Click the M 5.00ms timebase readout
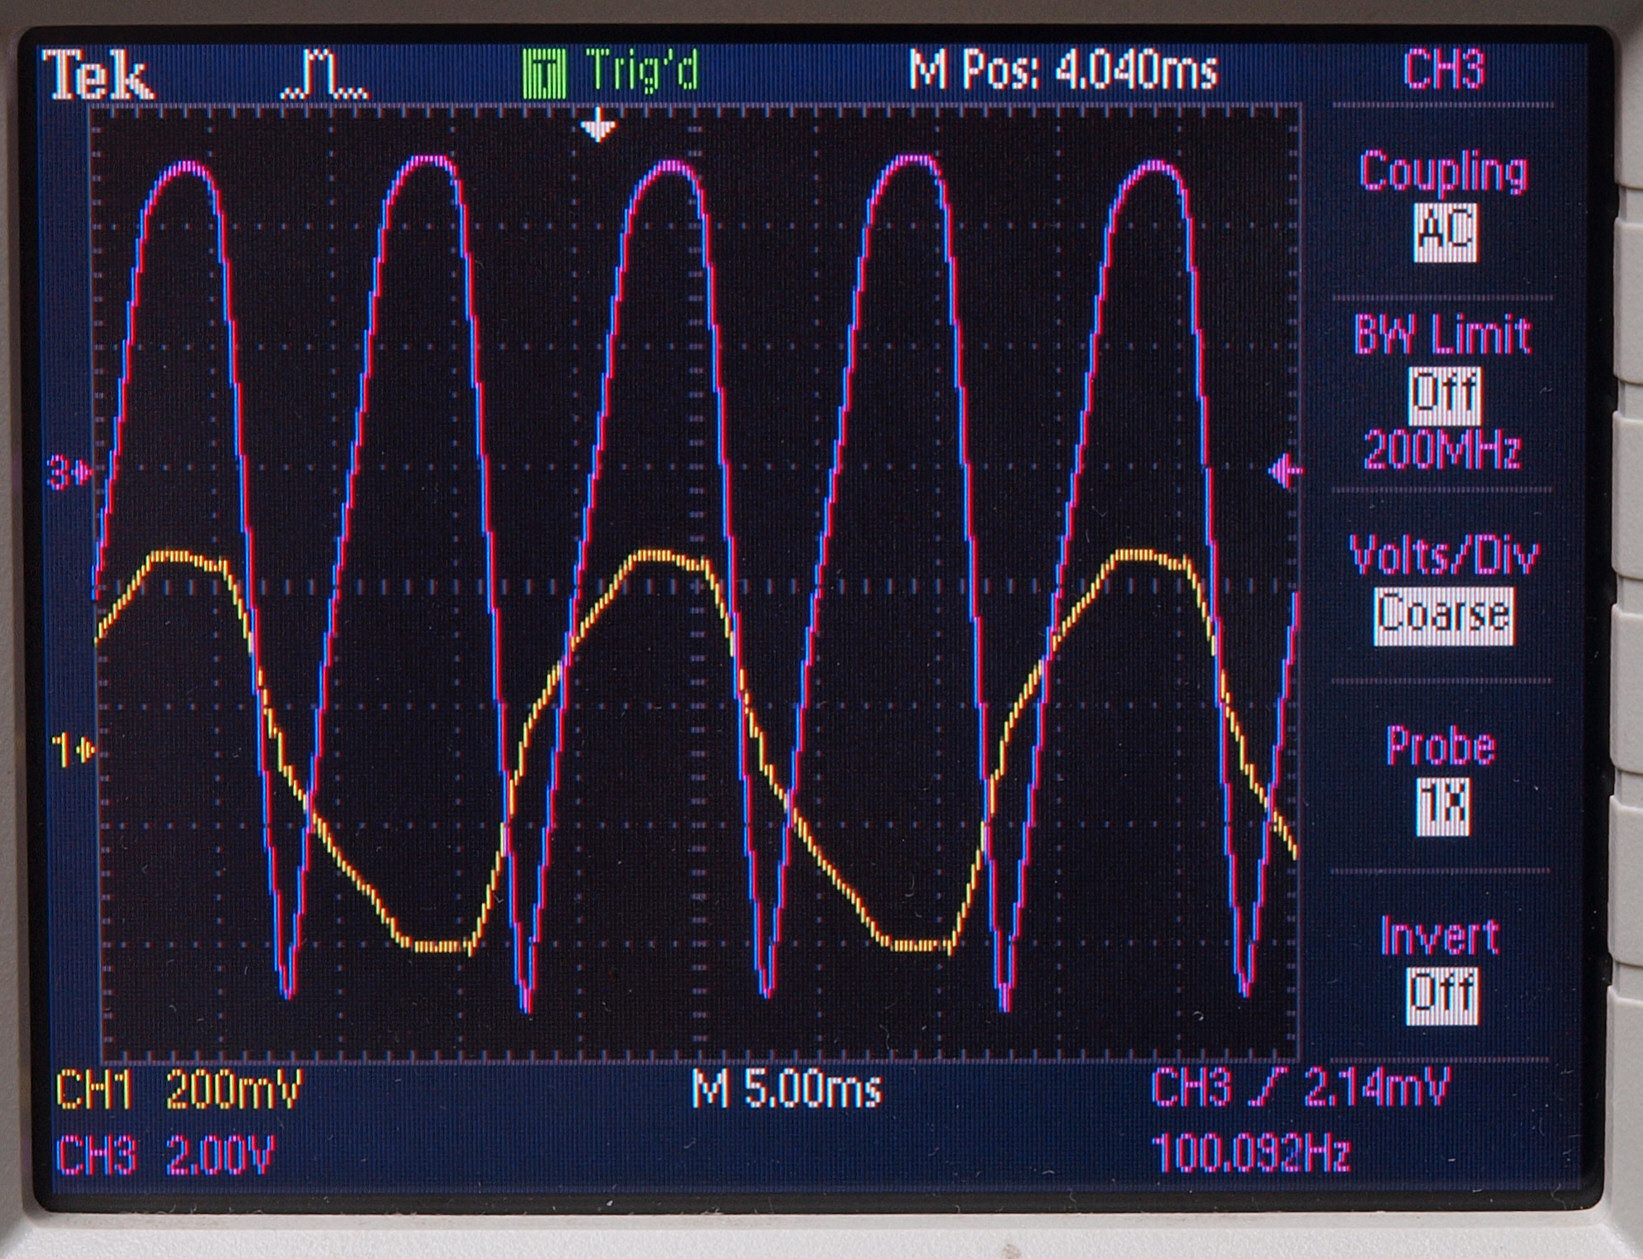Viewport: 1643px width, 1259px height. coord(787,1089)
